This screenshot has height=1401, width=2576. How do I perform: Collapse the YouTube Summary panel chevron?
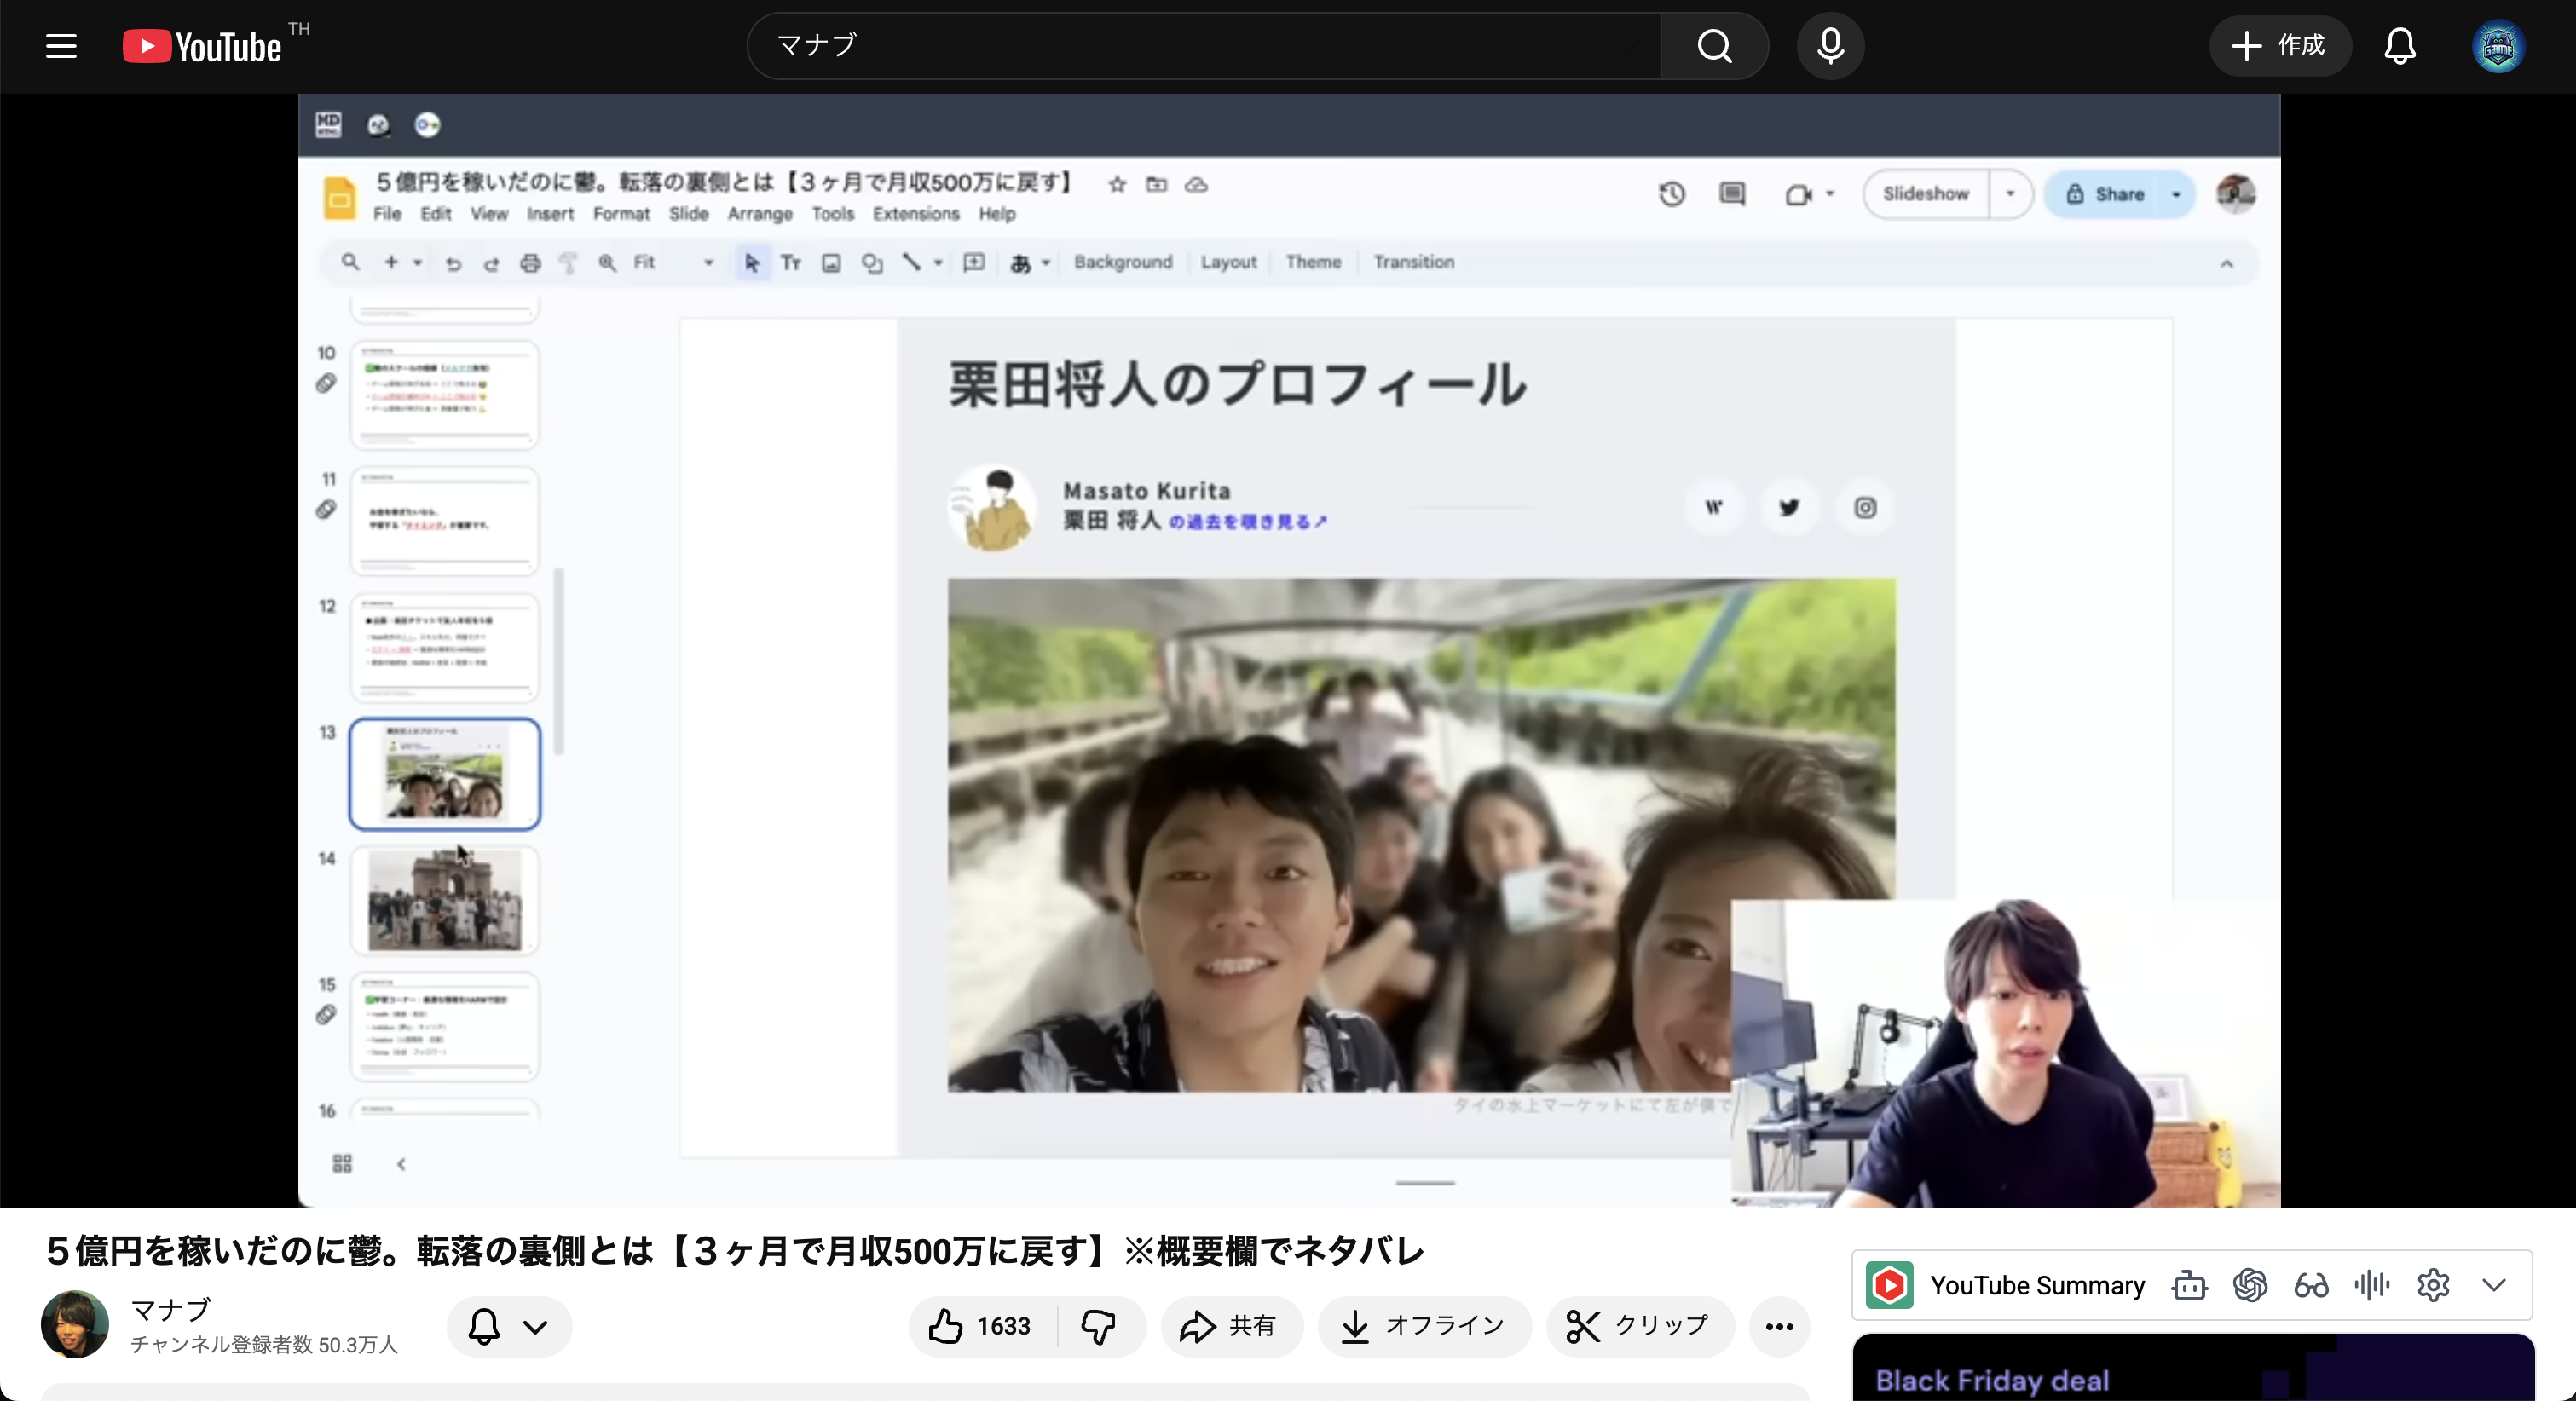coord(2494,1285)
